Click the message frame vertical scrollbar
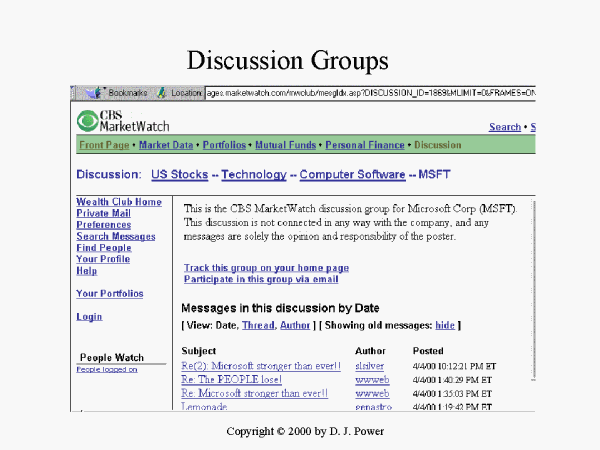 pos(533,290)
